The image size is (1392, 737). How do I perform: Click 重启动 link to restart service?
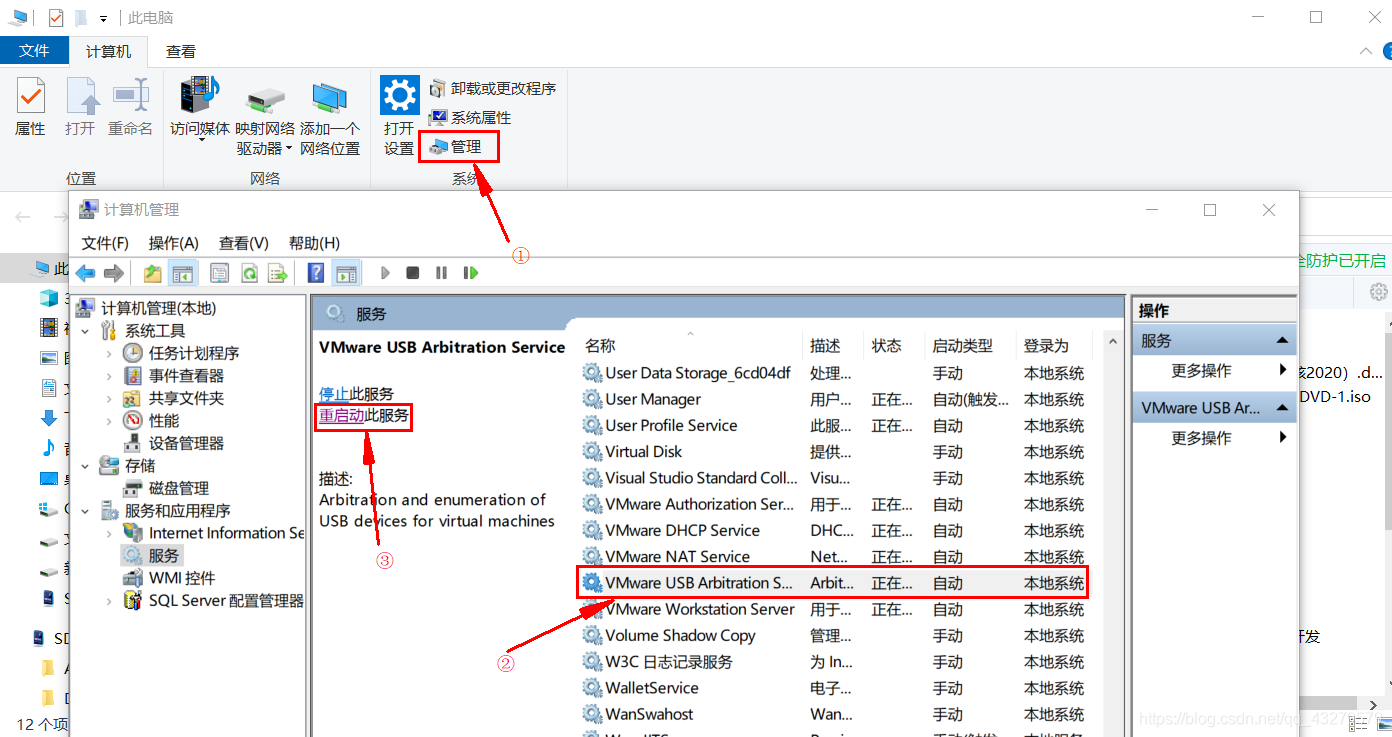pos(342,415)
